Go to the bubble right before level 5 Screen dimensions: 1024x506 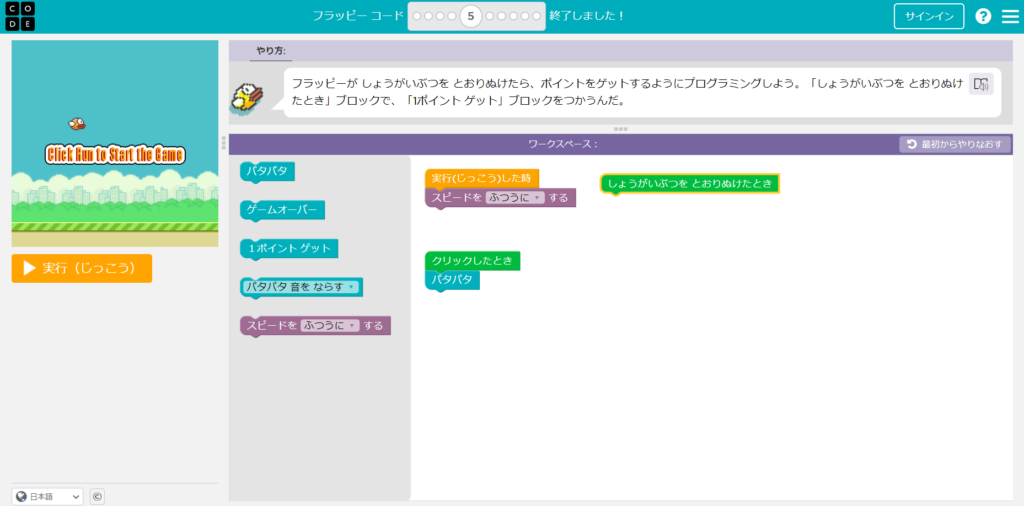click(x=452, y=16)
